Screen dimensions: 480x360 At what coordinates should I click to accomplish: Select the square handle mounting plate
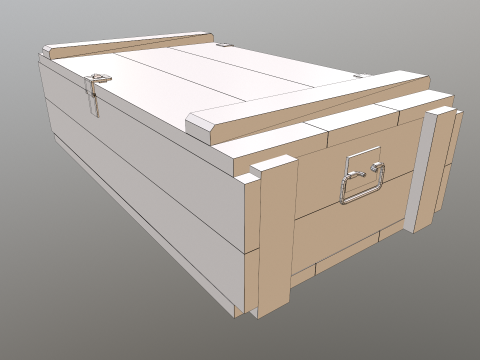click(x=363, y=170)
